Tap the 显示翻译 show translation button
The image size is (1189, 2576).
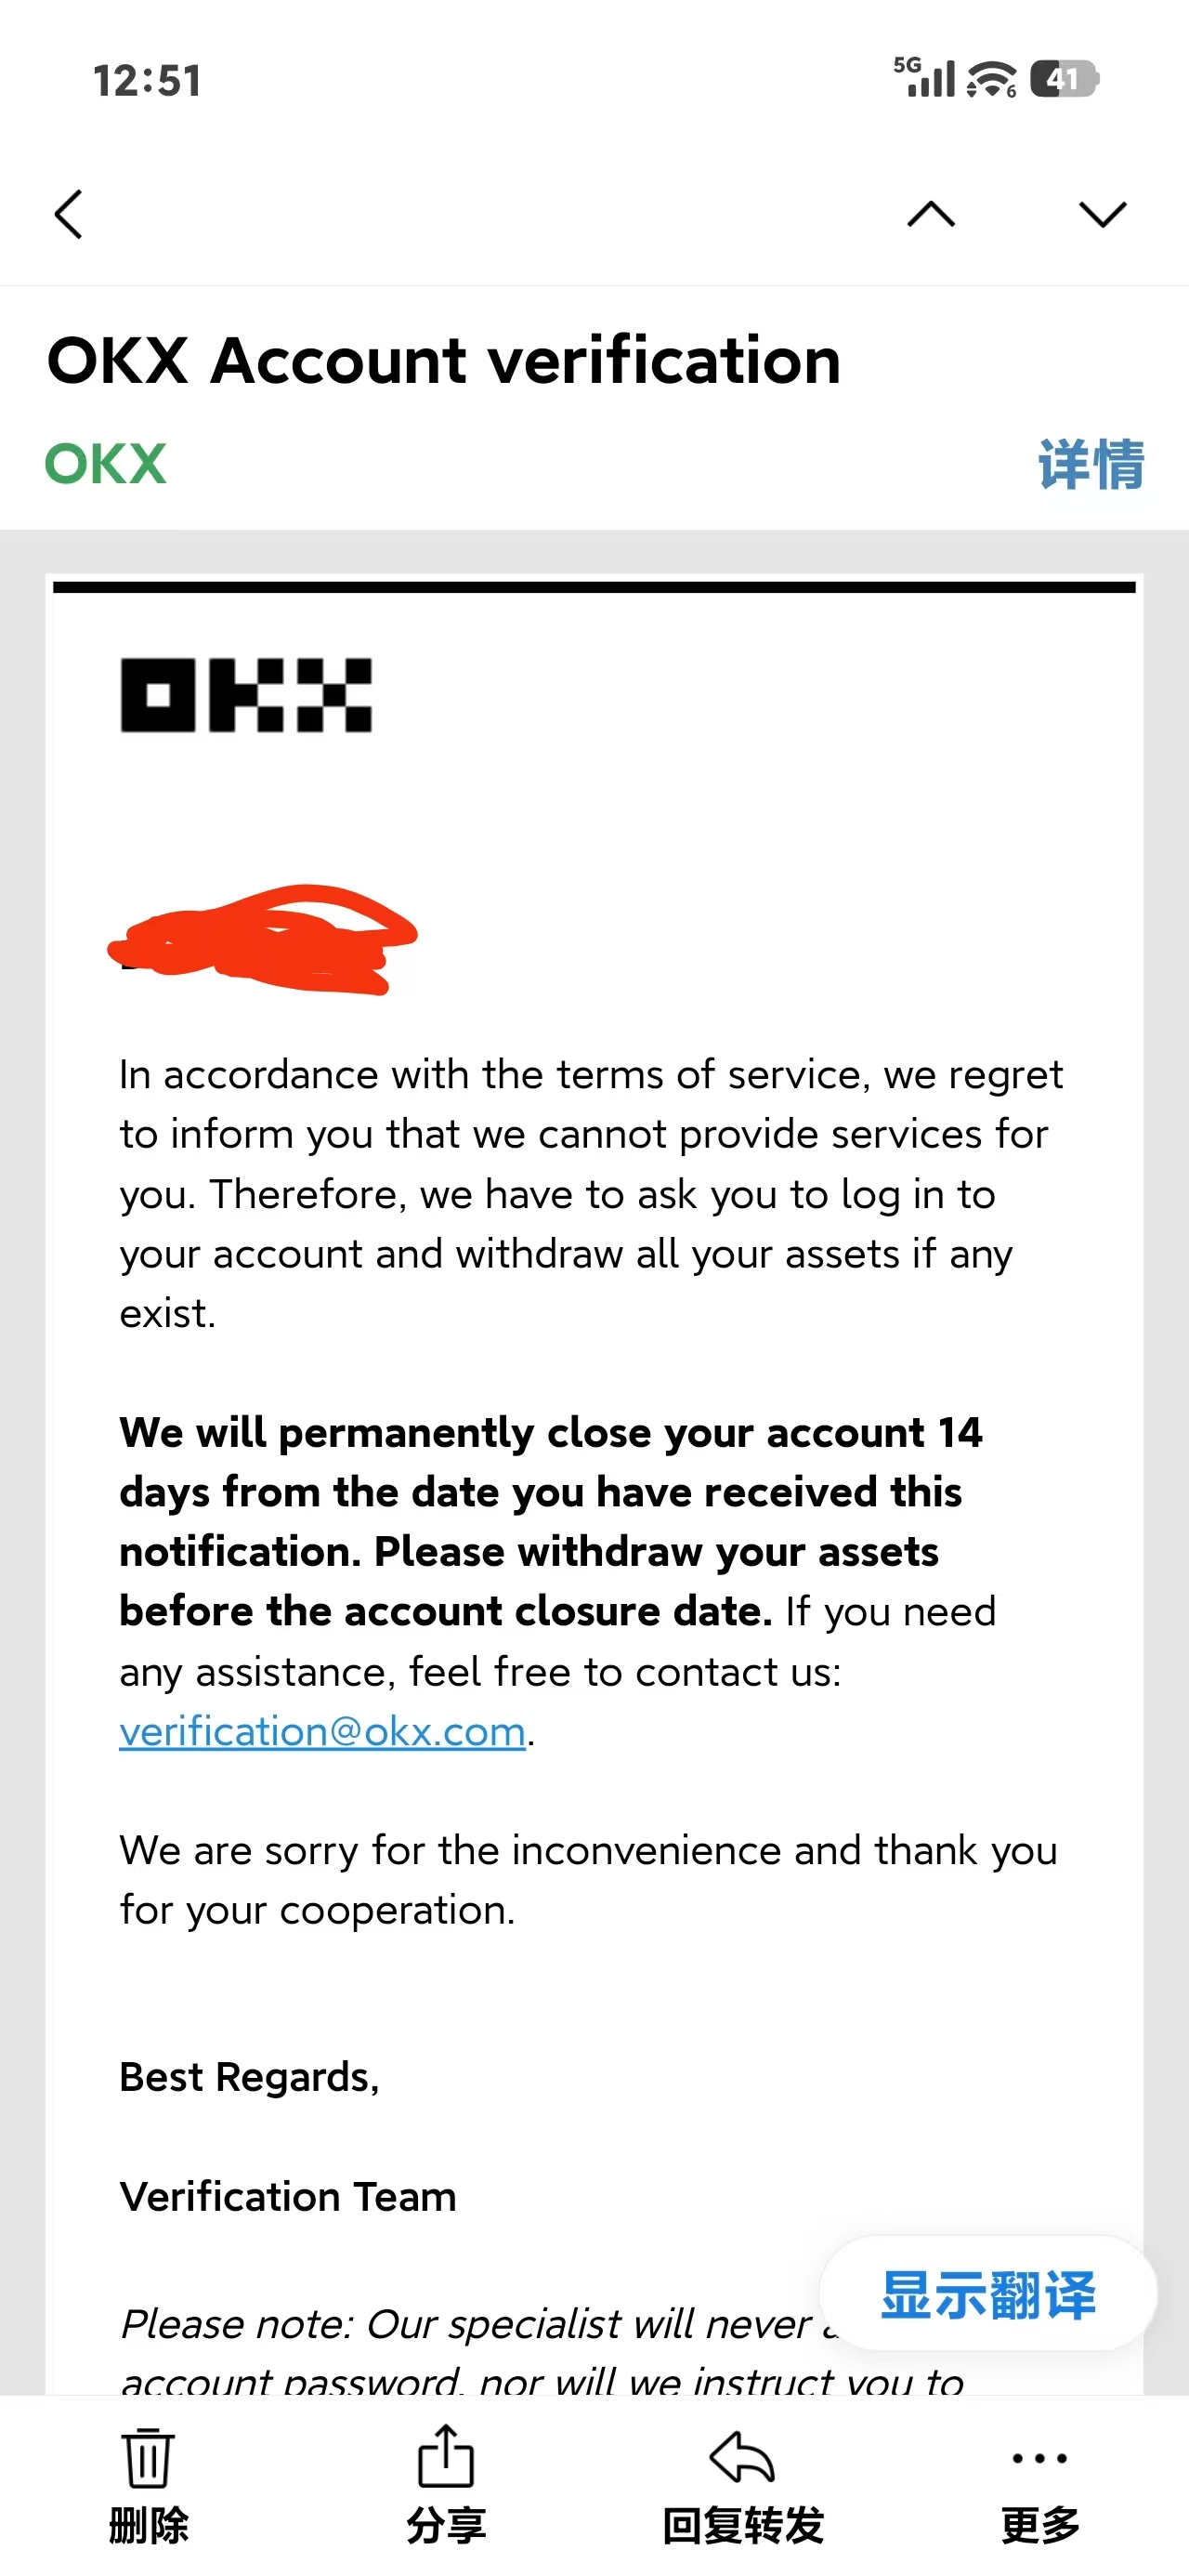point(988,2295)
